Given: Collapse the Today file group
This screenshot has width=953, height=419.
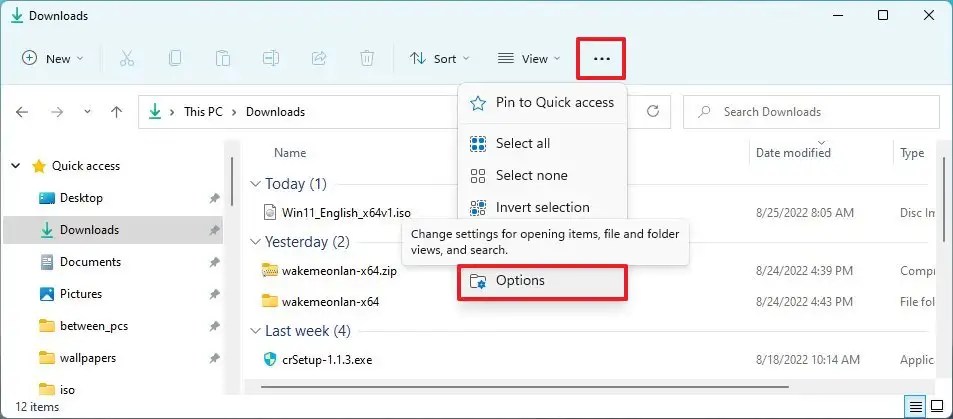Looking at the screenshot, I should coord(255,184).
